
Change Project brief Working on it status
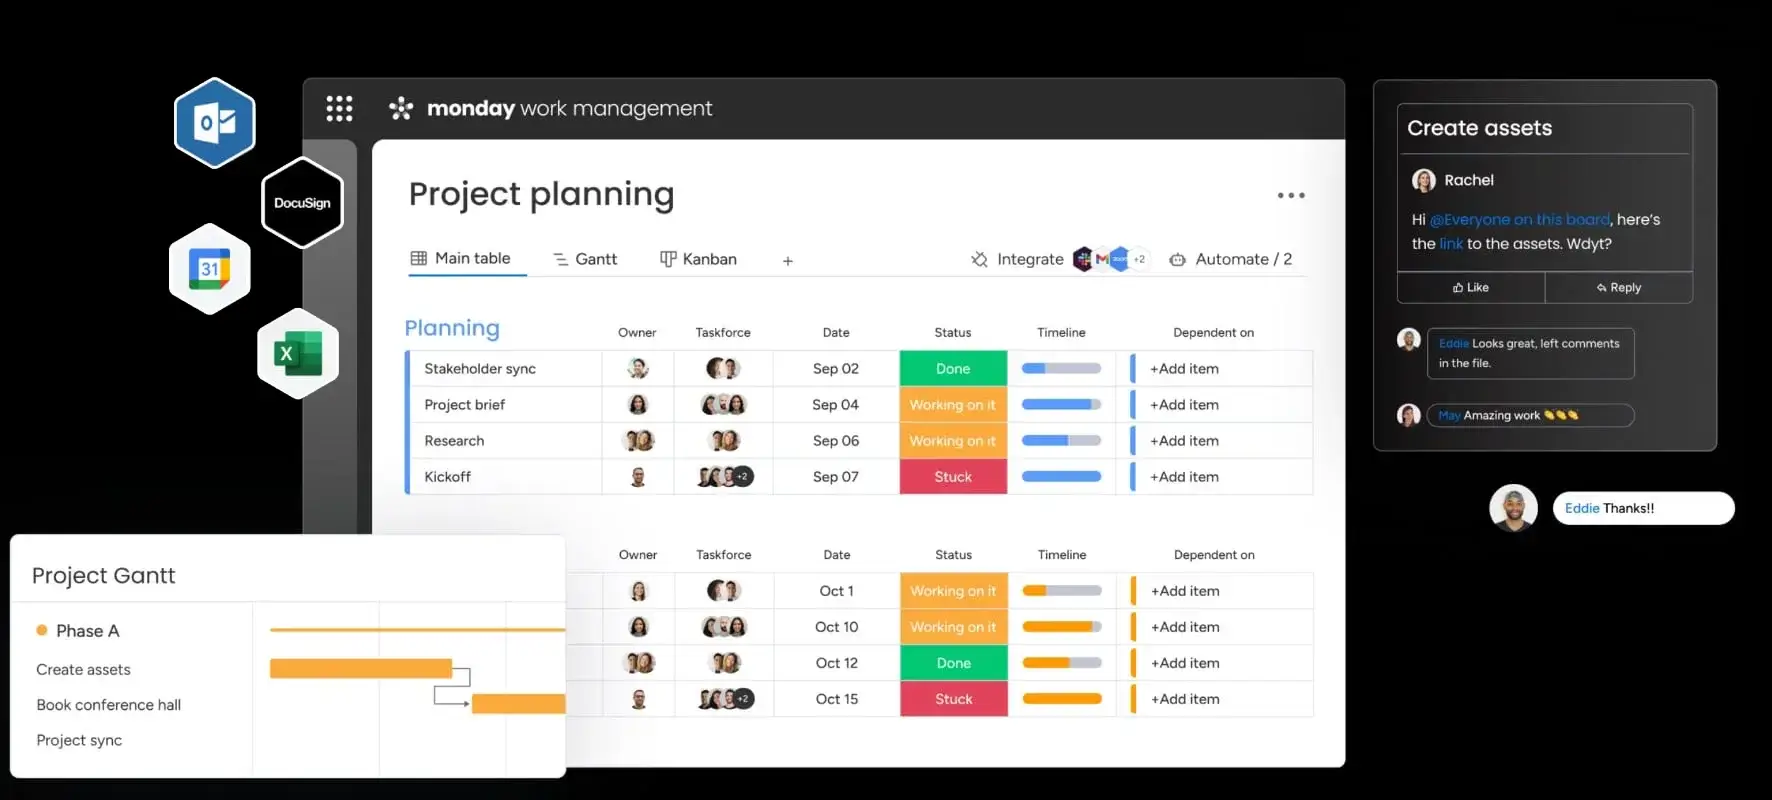pos(953,405)
